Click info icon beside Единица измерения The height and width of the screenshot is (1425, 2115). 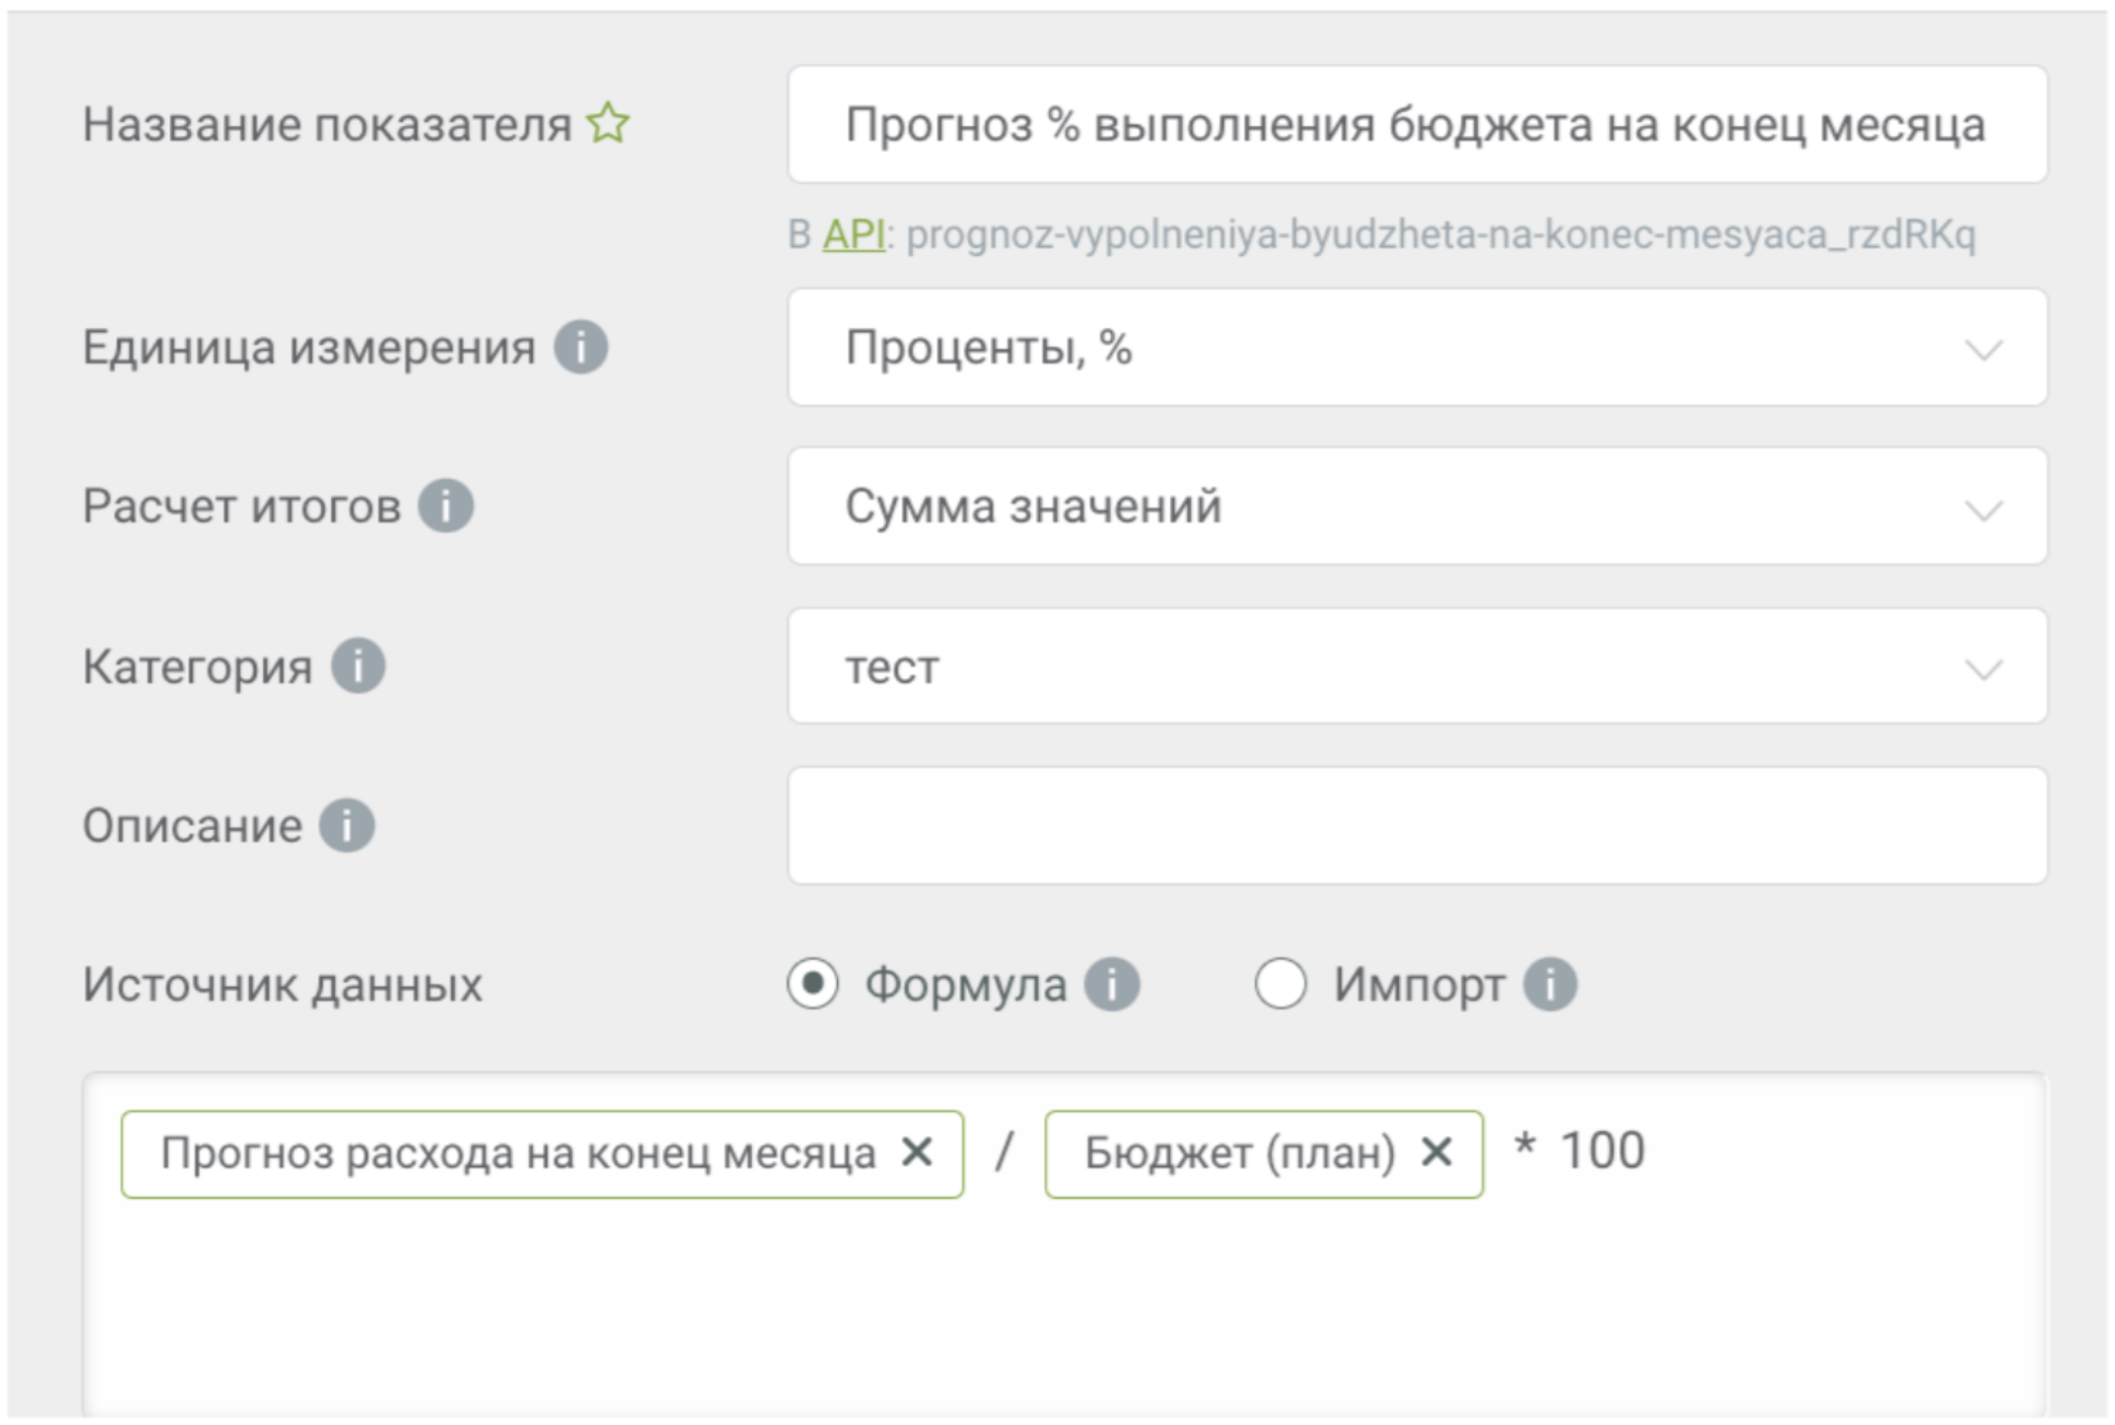coord(581,347)
